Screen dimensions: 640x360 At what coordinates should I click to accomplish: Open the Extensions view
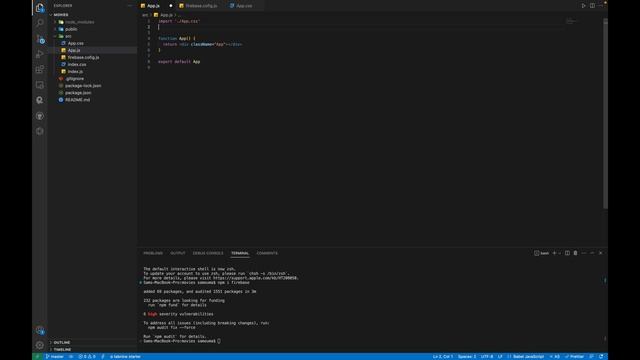coord(40,69)
